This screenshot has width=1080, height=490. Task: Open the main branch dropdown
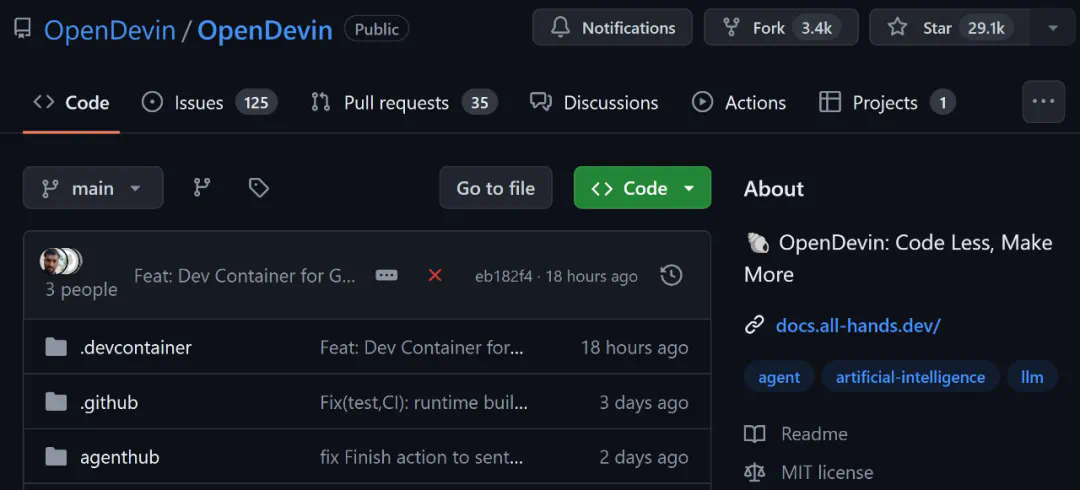click(x=93, y=188)
